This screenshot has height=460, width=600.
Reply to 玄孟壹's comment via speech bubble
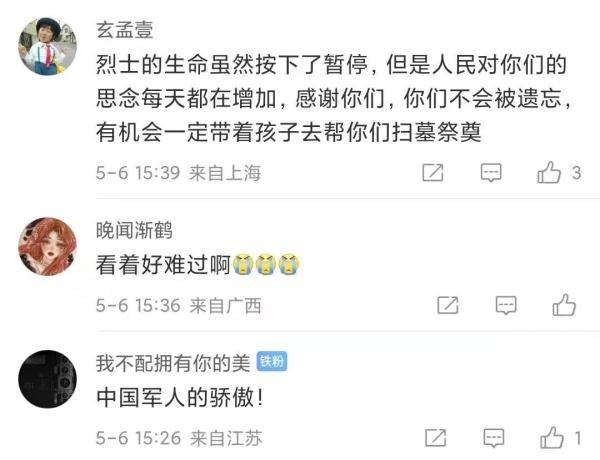491,173
